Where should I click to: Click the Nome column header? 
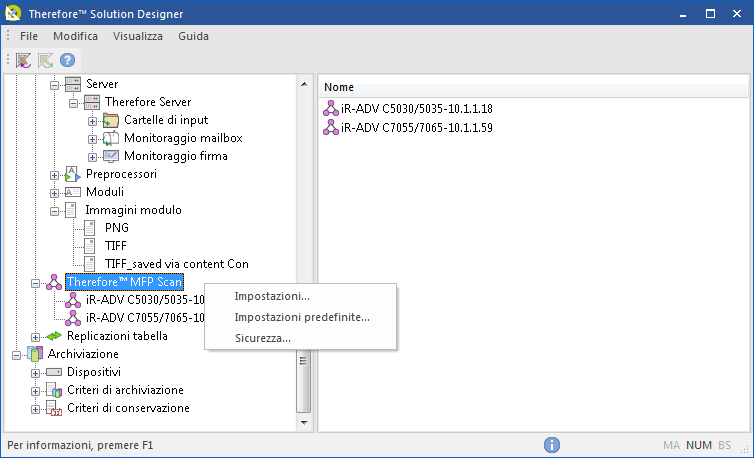(x=534, y=87)
